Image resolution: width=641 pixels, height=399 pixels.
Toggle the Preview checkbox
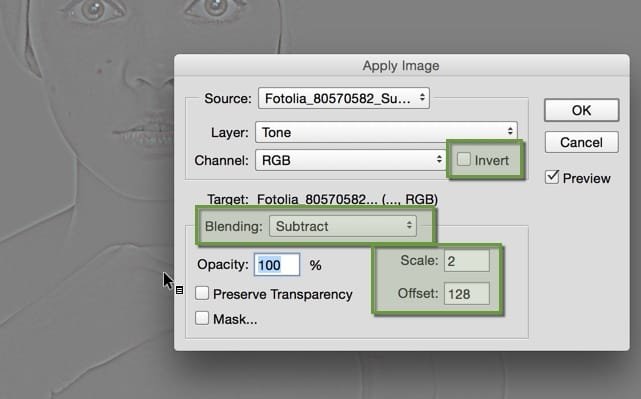point(552,177)
